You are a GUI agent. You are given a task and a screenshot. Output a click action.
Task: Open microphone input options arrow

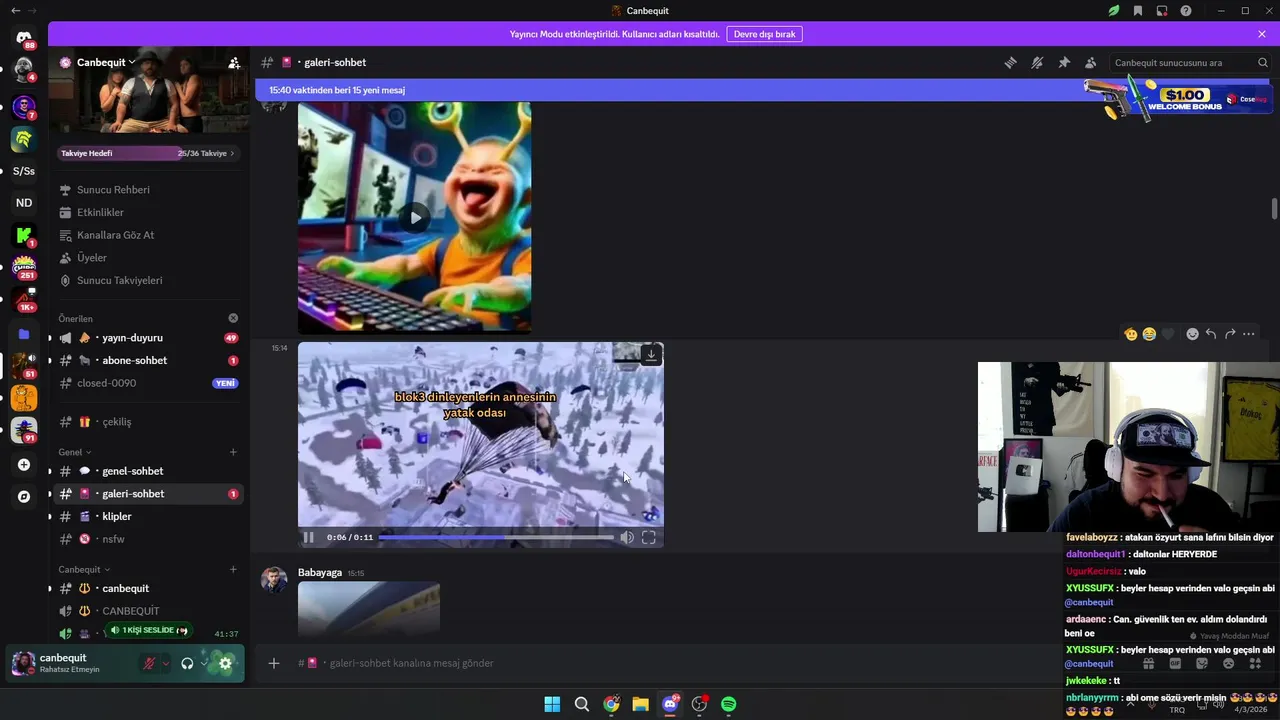tap(166, 663)
